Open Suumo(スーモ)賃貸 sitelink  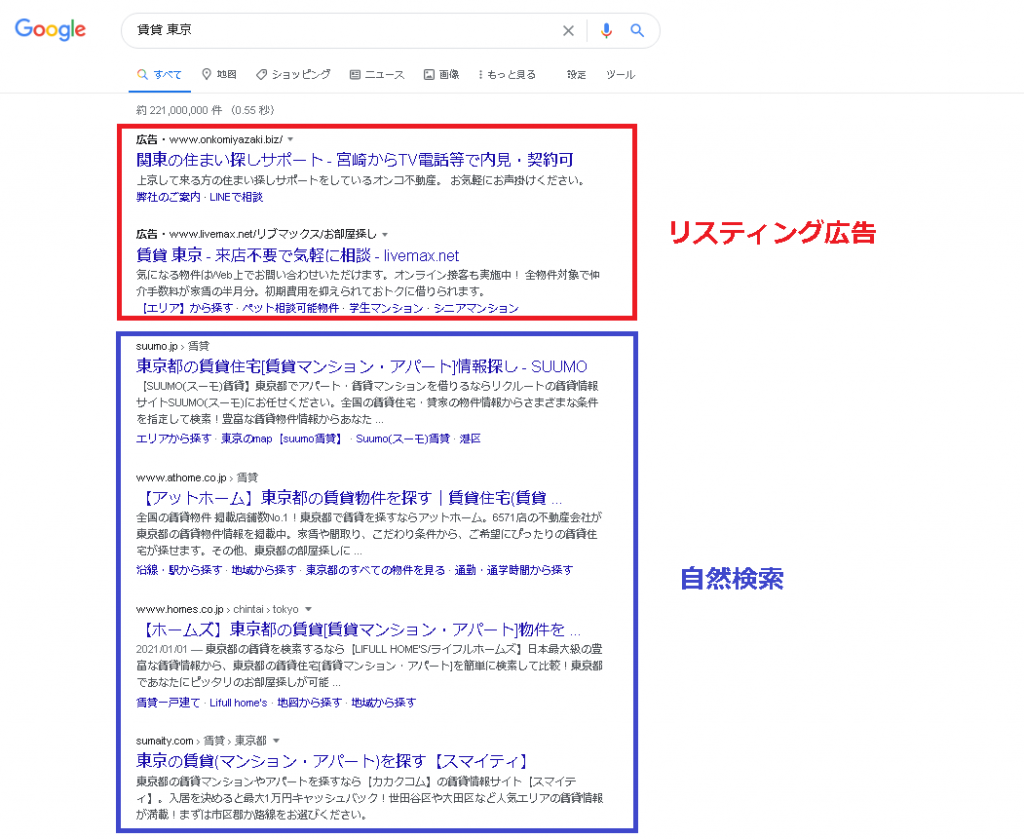(403, 439)
